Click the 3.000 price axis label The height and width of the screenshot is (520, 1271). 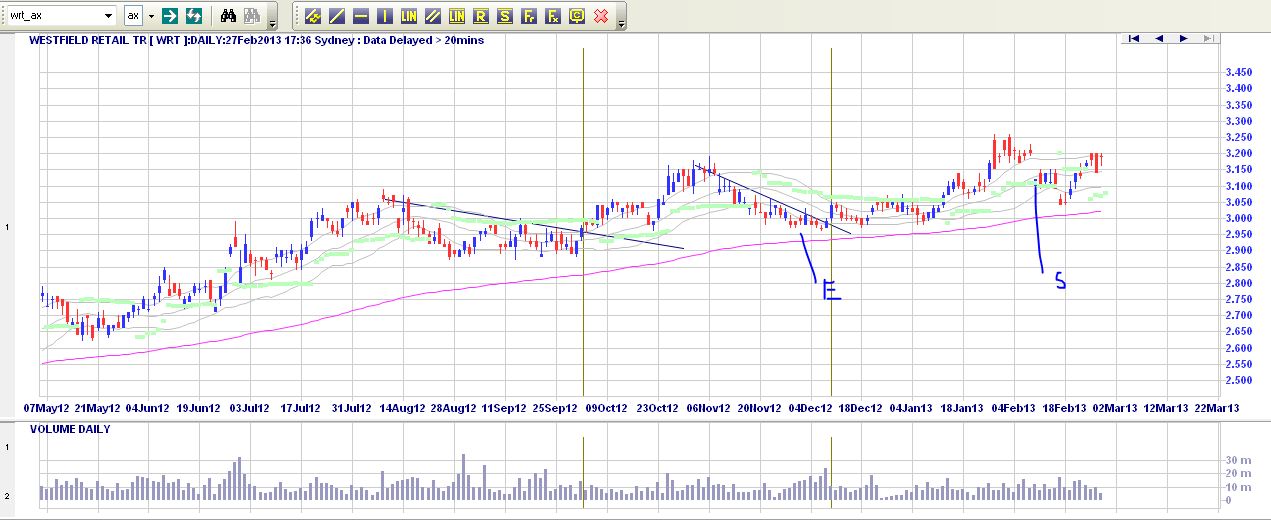[x=1238, y=218]
